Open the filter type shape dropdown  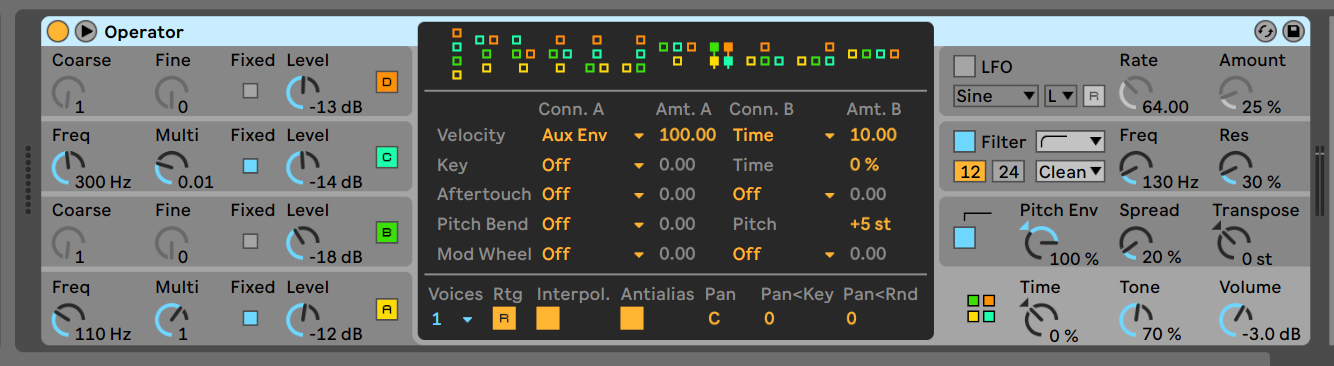point(1070,142)
